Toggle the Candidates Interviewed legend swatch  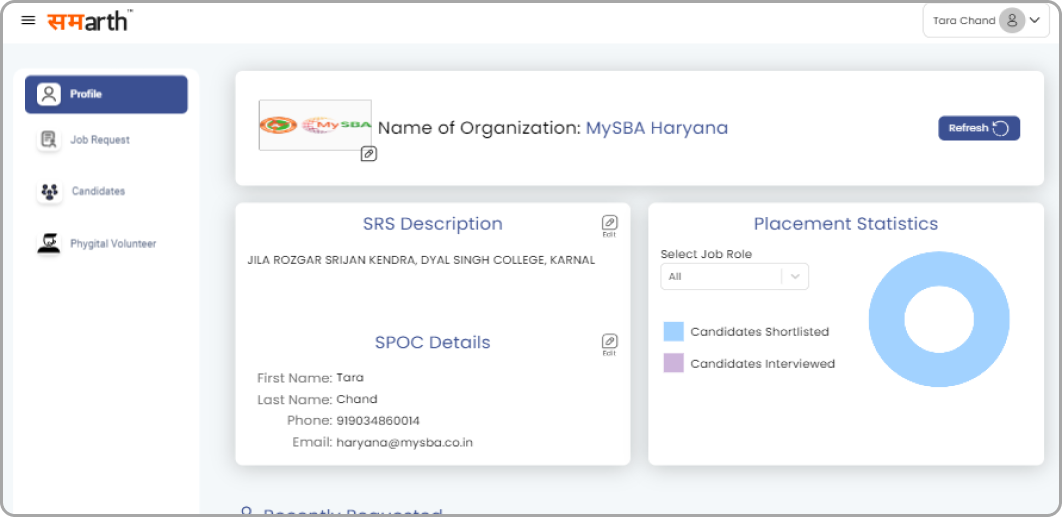point(673,364)
